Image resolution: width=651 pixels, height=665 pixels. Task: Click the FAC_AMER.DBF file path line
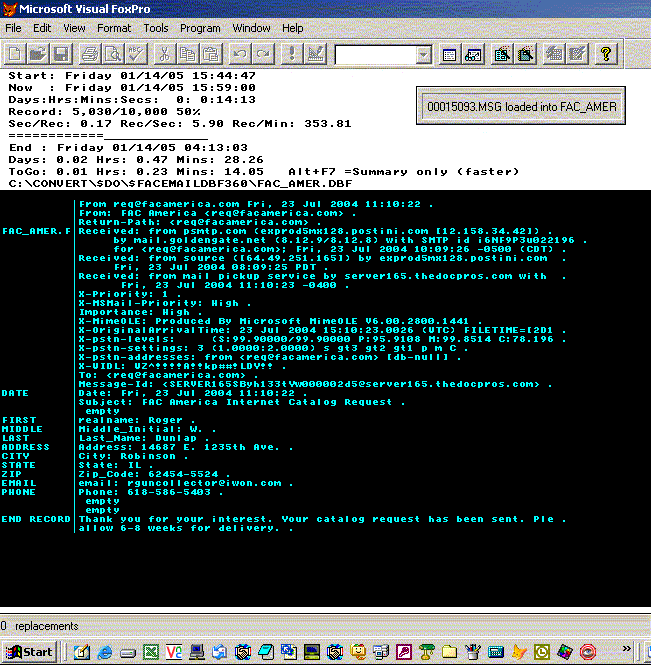tap(180, 184)
